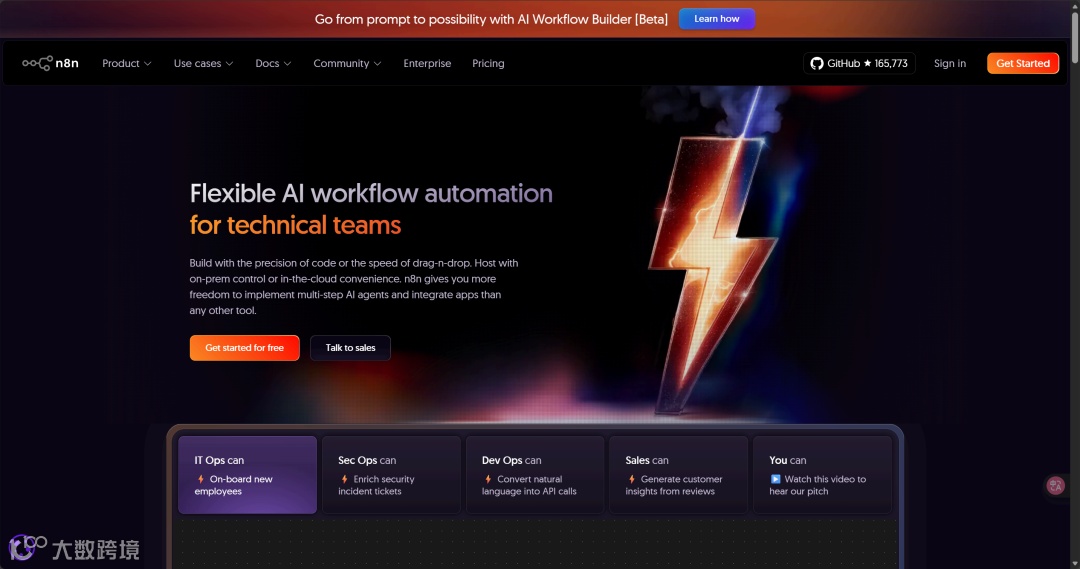The width and height of the screenshot is (1080, 569).
Task: Open the GitHub star count link
Action: tap(859, 63)
